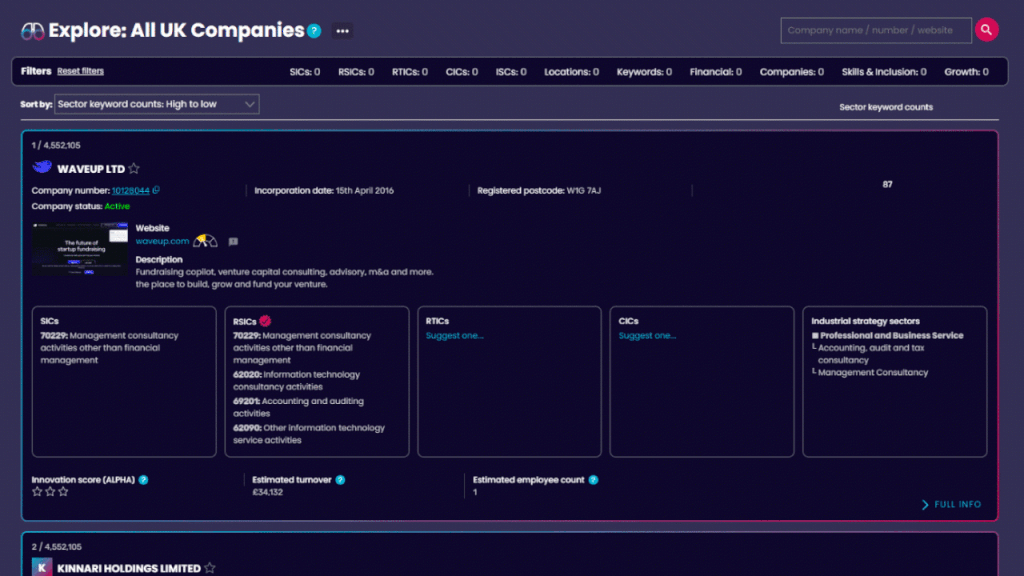The image size is (1024, 576).
Task: Open Full Info for WaveUp
Action: [951, 505]
